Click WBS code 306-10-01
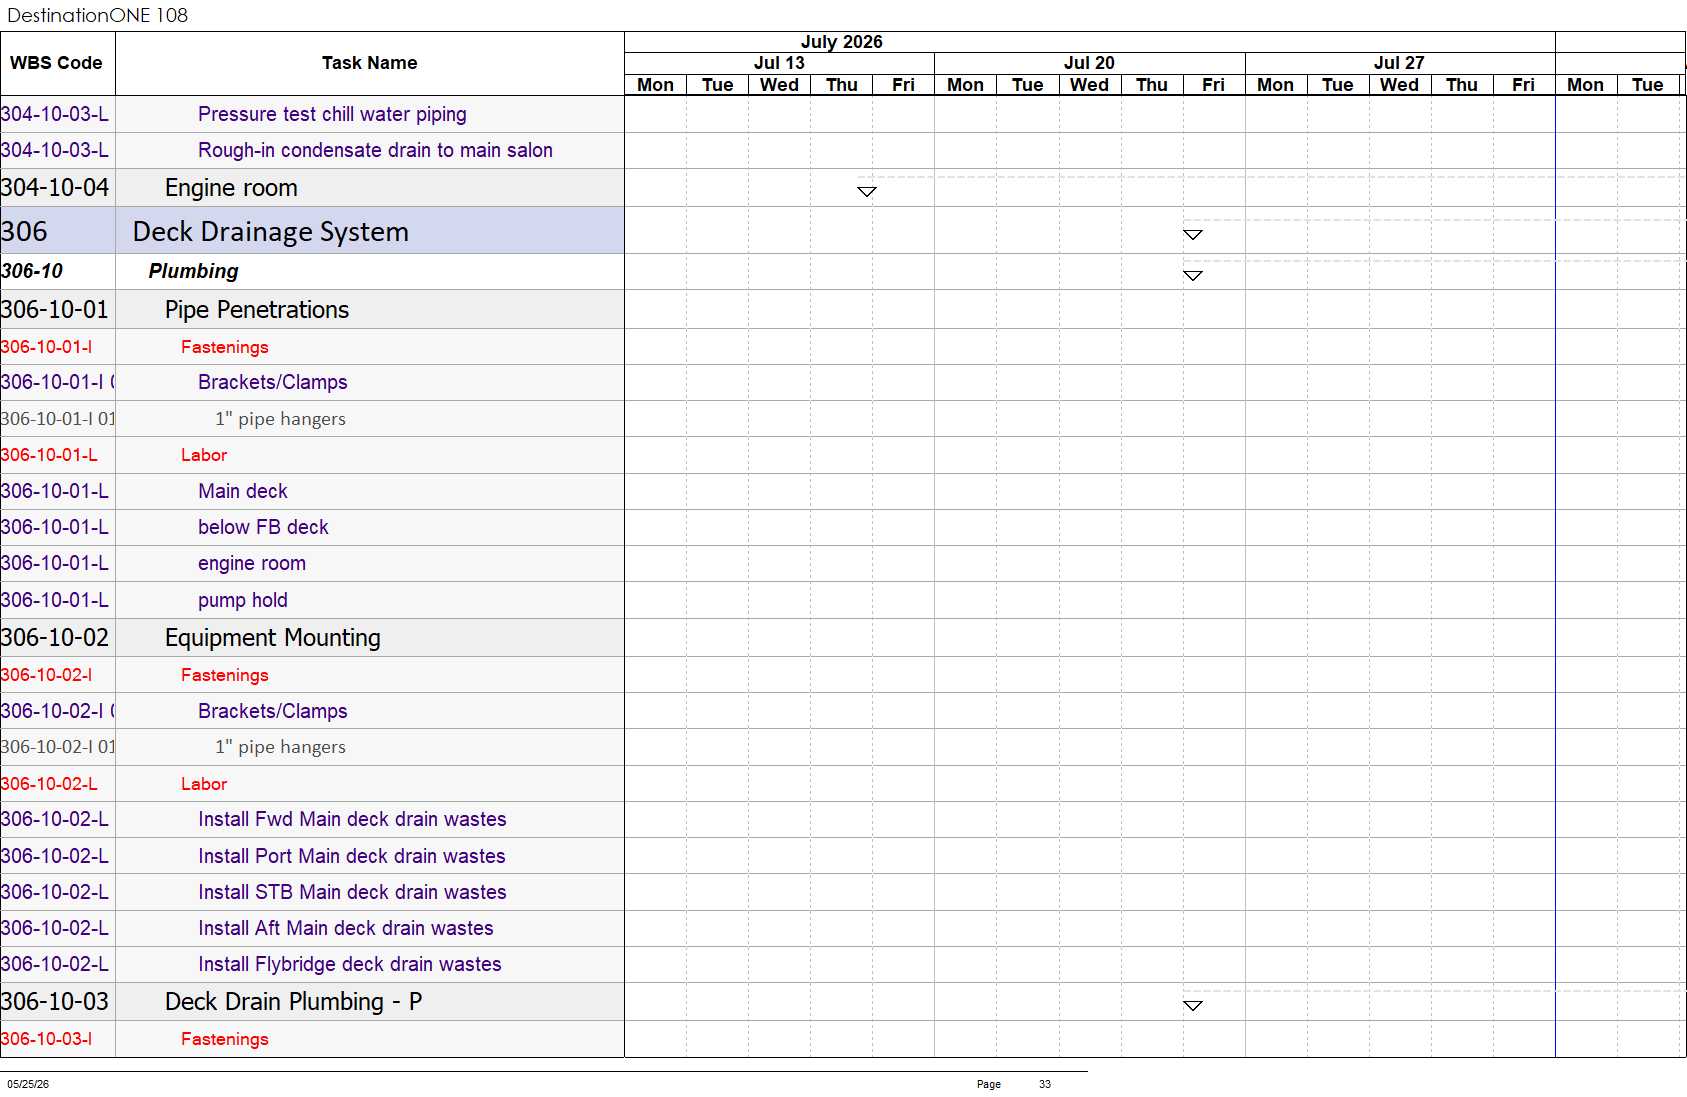 pyautogui.click(x=55, y=309)
